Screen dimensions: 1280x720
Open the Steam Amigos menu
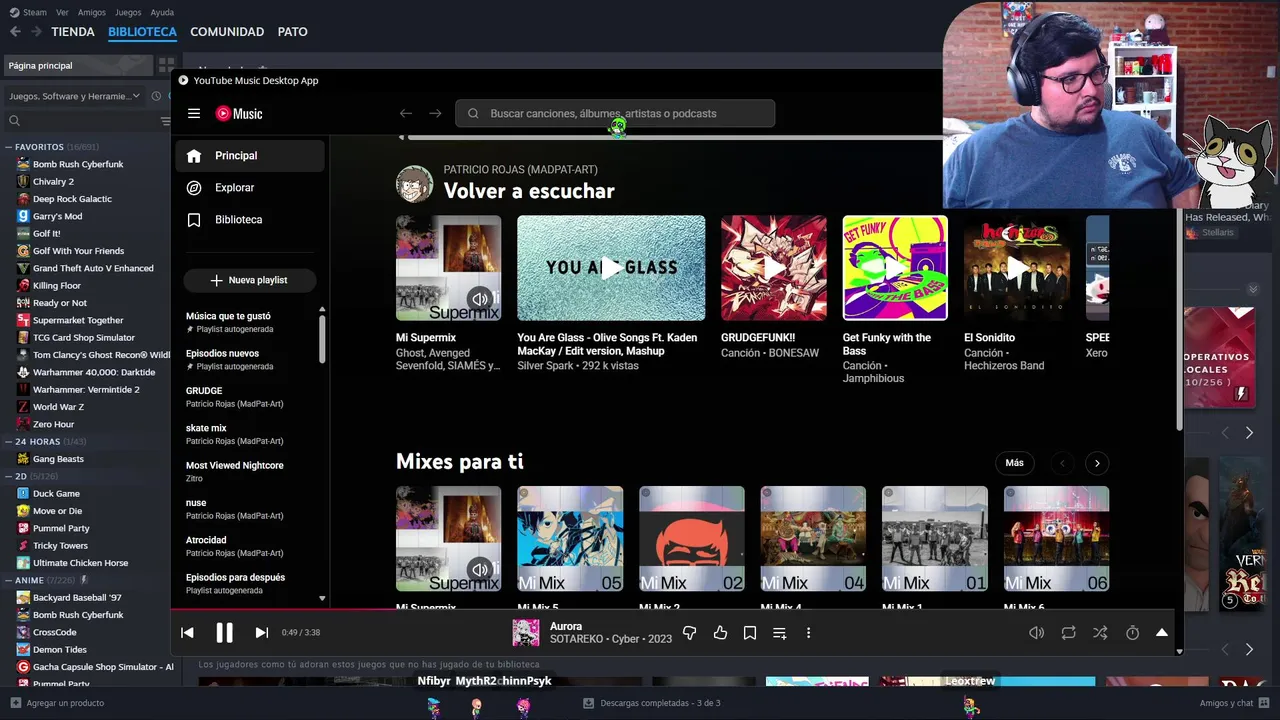tap(92, 12)
